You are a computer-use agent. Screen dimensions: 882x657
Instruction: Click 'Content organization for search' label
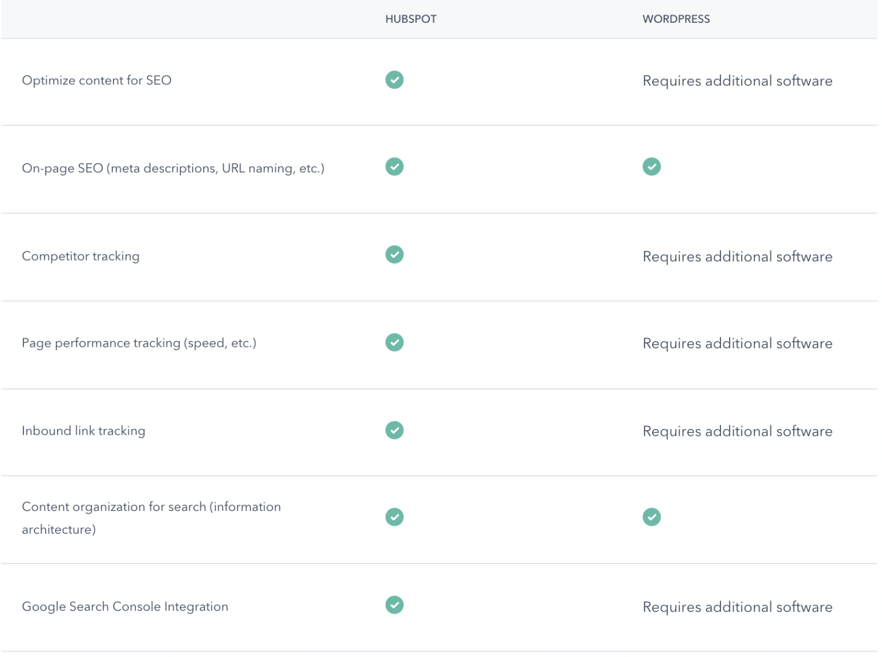pos(151,518)
